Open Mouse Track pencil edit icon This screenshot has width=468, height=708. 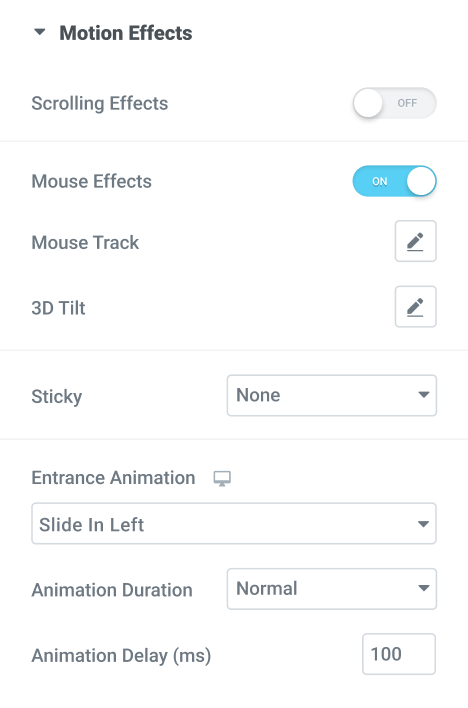pos(416,241)
